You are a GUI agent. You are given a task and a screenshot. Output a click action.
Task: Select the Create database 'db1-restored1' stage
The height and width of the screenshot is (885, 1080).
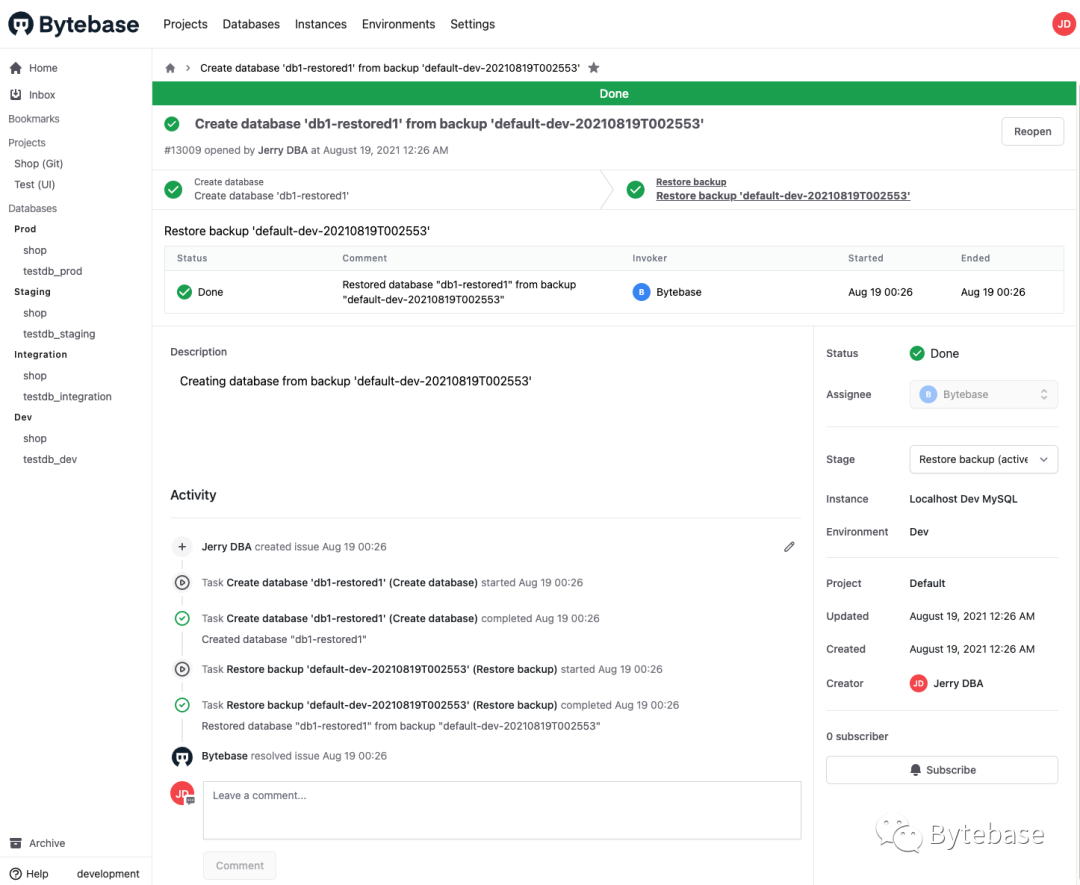[271, 196]
